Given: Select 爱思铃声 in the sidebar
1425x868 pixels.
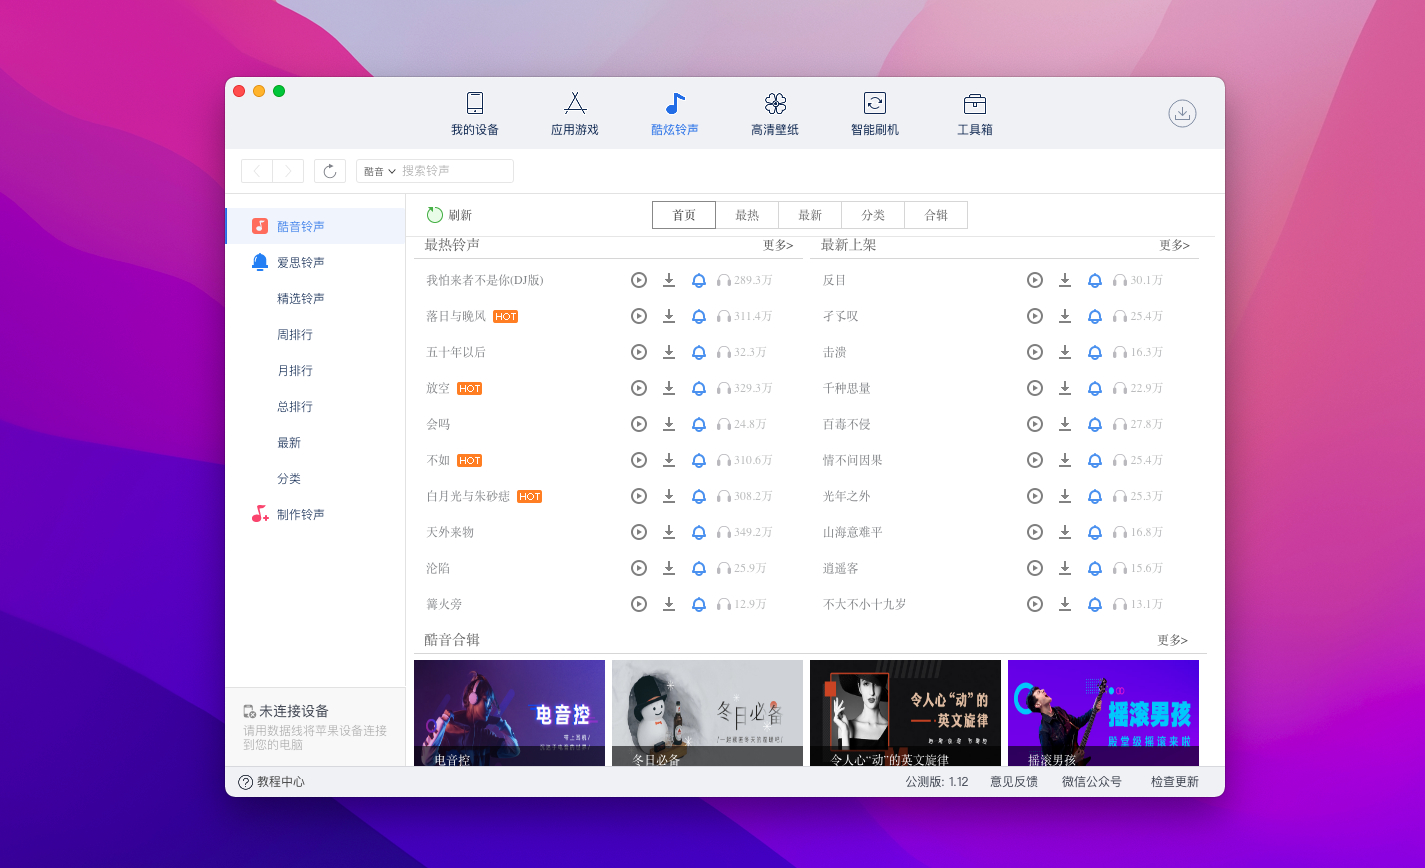Looking at the screenshot, I should [x=300, y=262].
